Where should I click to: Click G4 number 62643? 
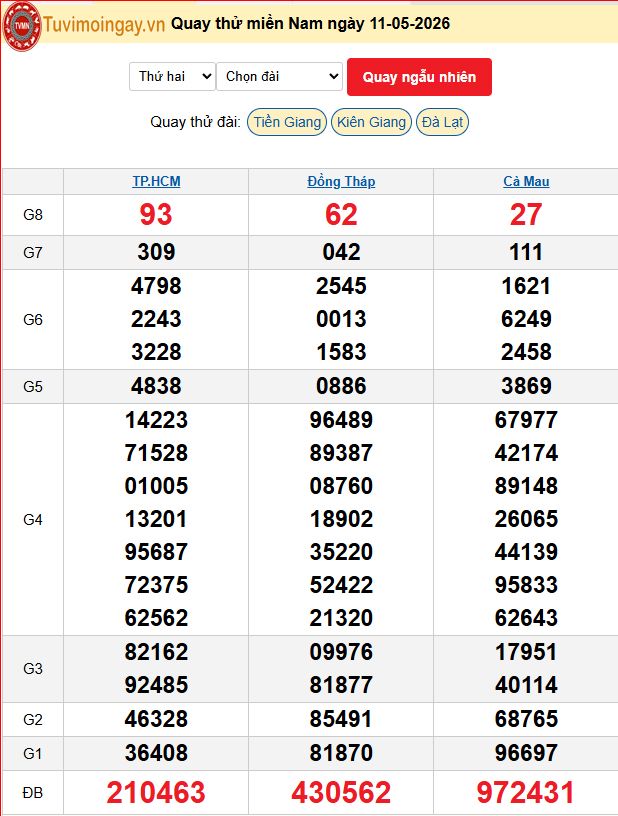click(526, 618)
